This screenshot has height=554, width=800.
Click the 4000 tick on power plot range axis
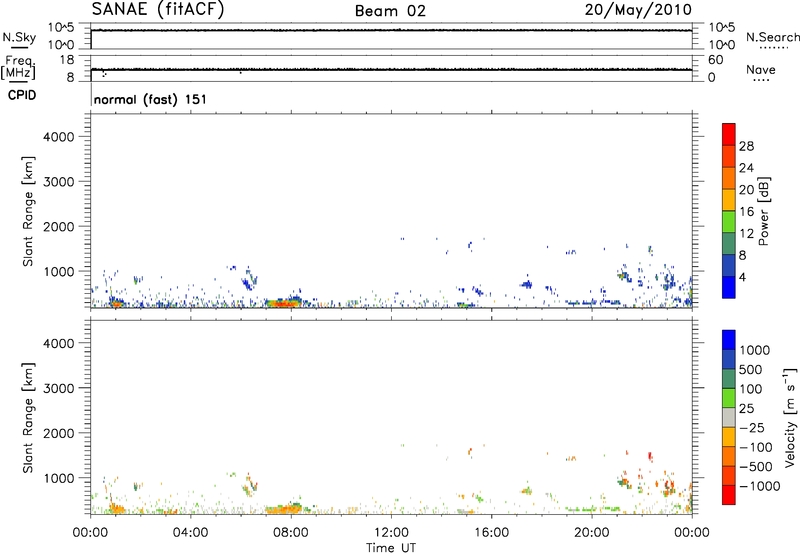59,137
